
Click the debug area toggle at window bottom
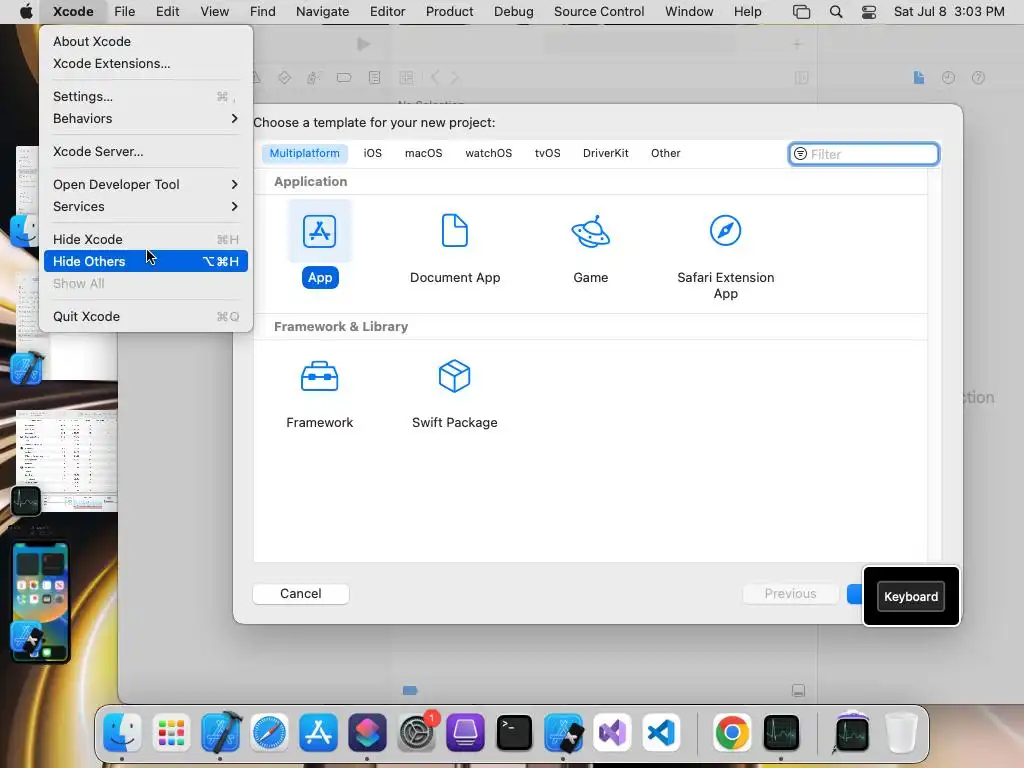click(x=798, y=690)
